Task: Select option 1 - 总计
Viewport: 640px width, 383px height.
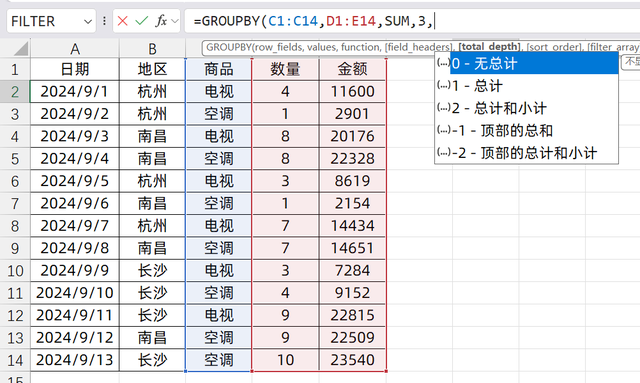Action: click(527, 86)
